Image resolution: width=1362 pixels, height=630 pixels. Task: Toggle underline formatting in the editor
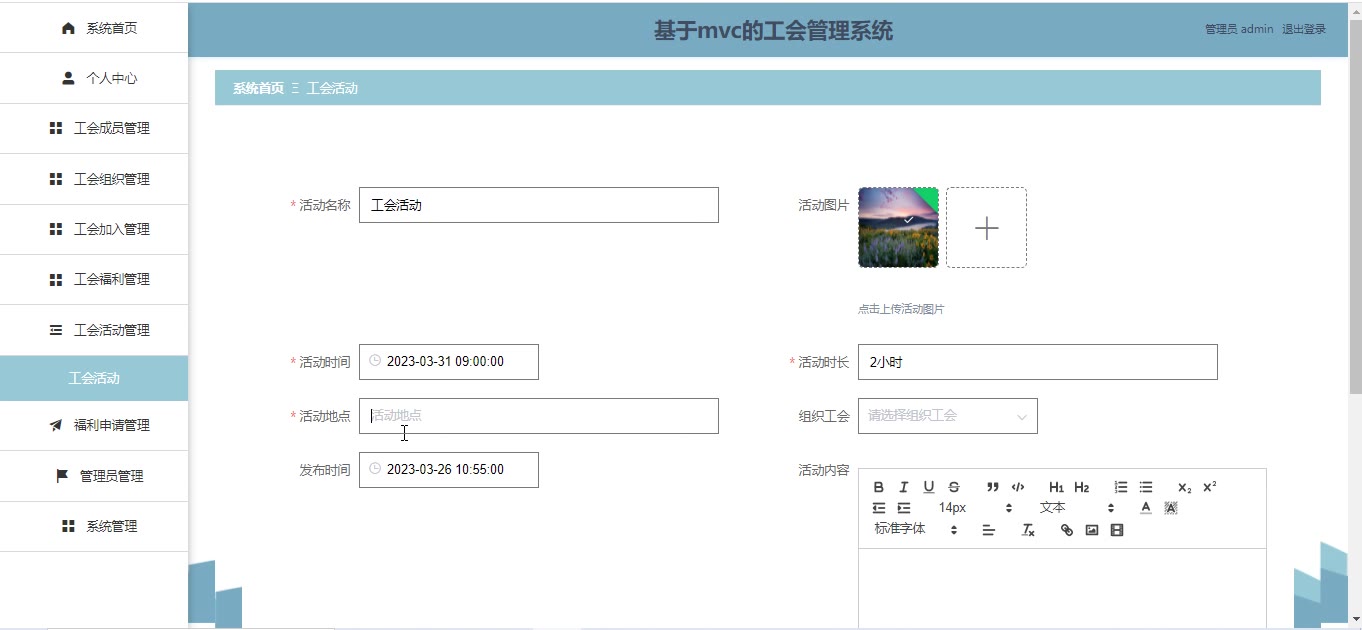click(928, 487)
